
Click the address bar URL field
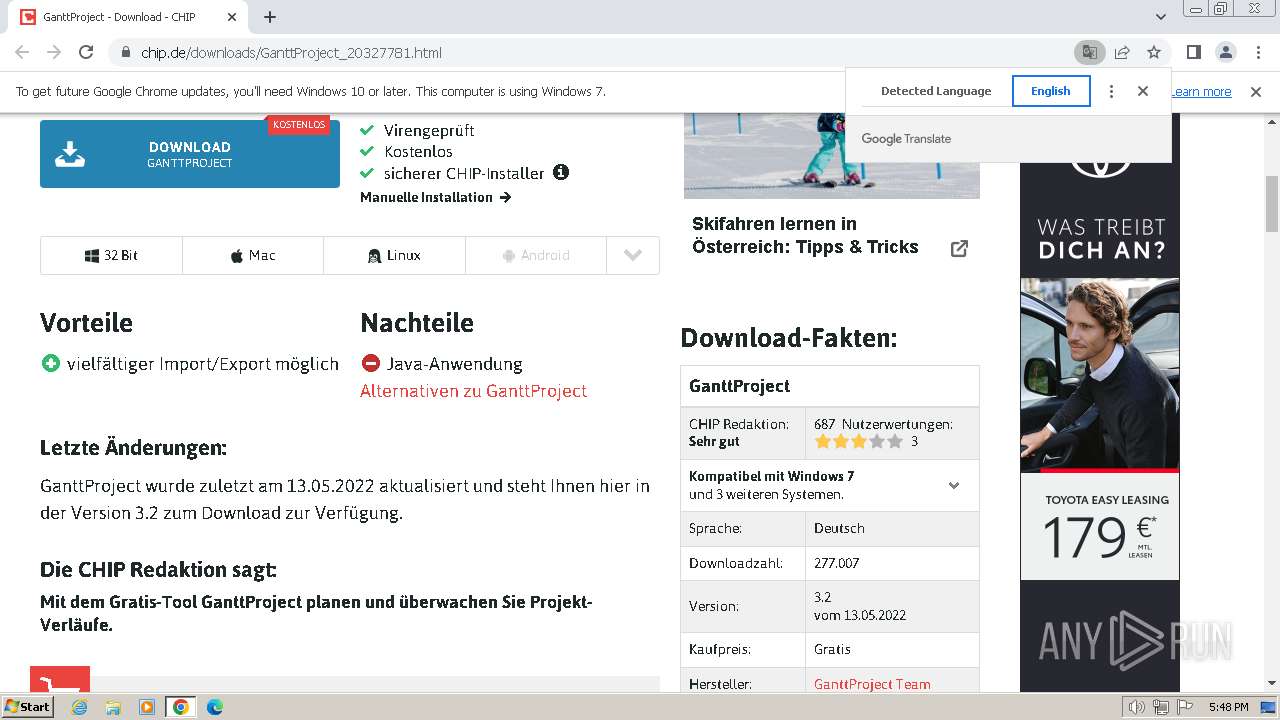click(600, 52)
